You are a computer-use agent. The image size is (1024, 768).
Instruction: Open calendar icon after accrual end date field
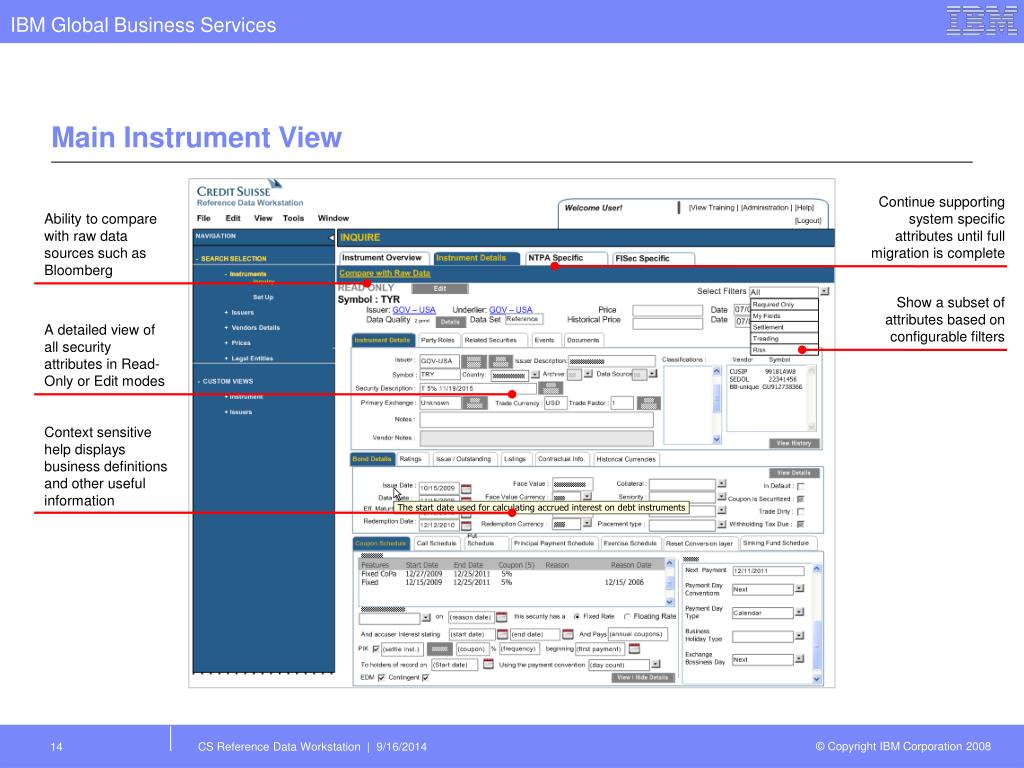tap(568, 634)
